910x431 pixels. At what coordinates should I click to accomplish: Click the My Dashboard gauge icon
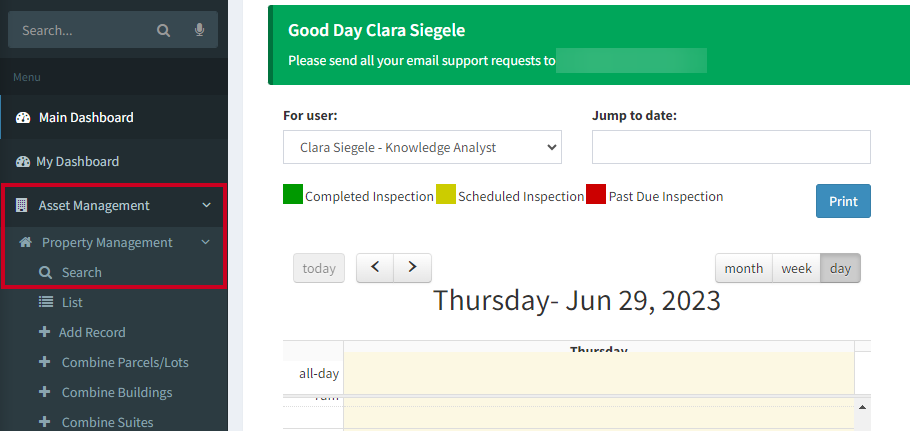tap(23, 161)
